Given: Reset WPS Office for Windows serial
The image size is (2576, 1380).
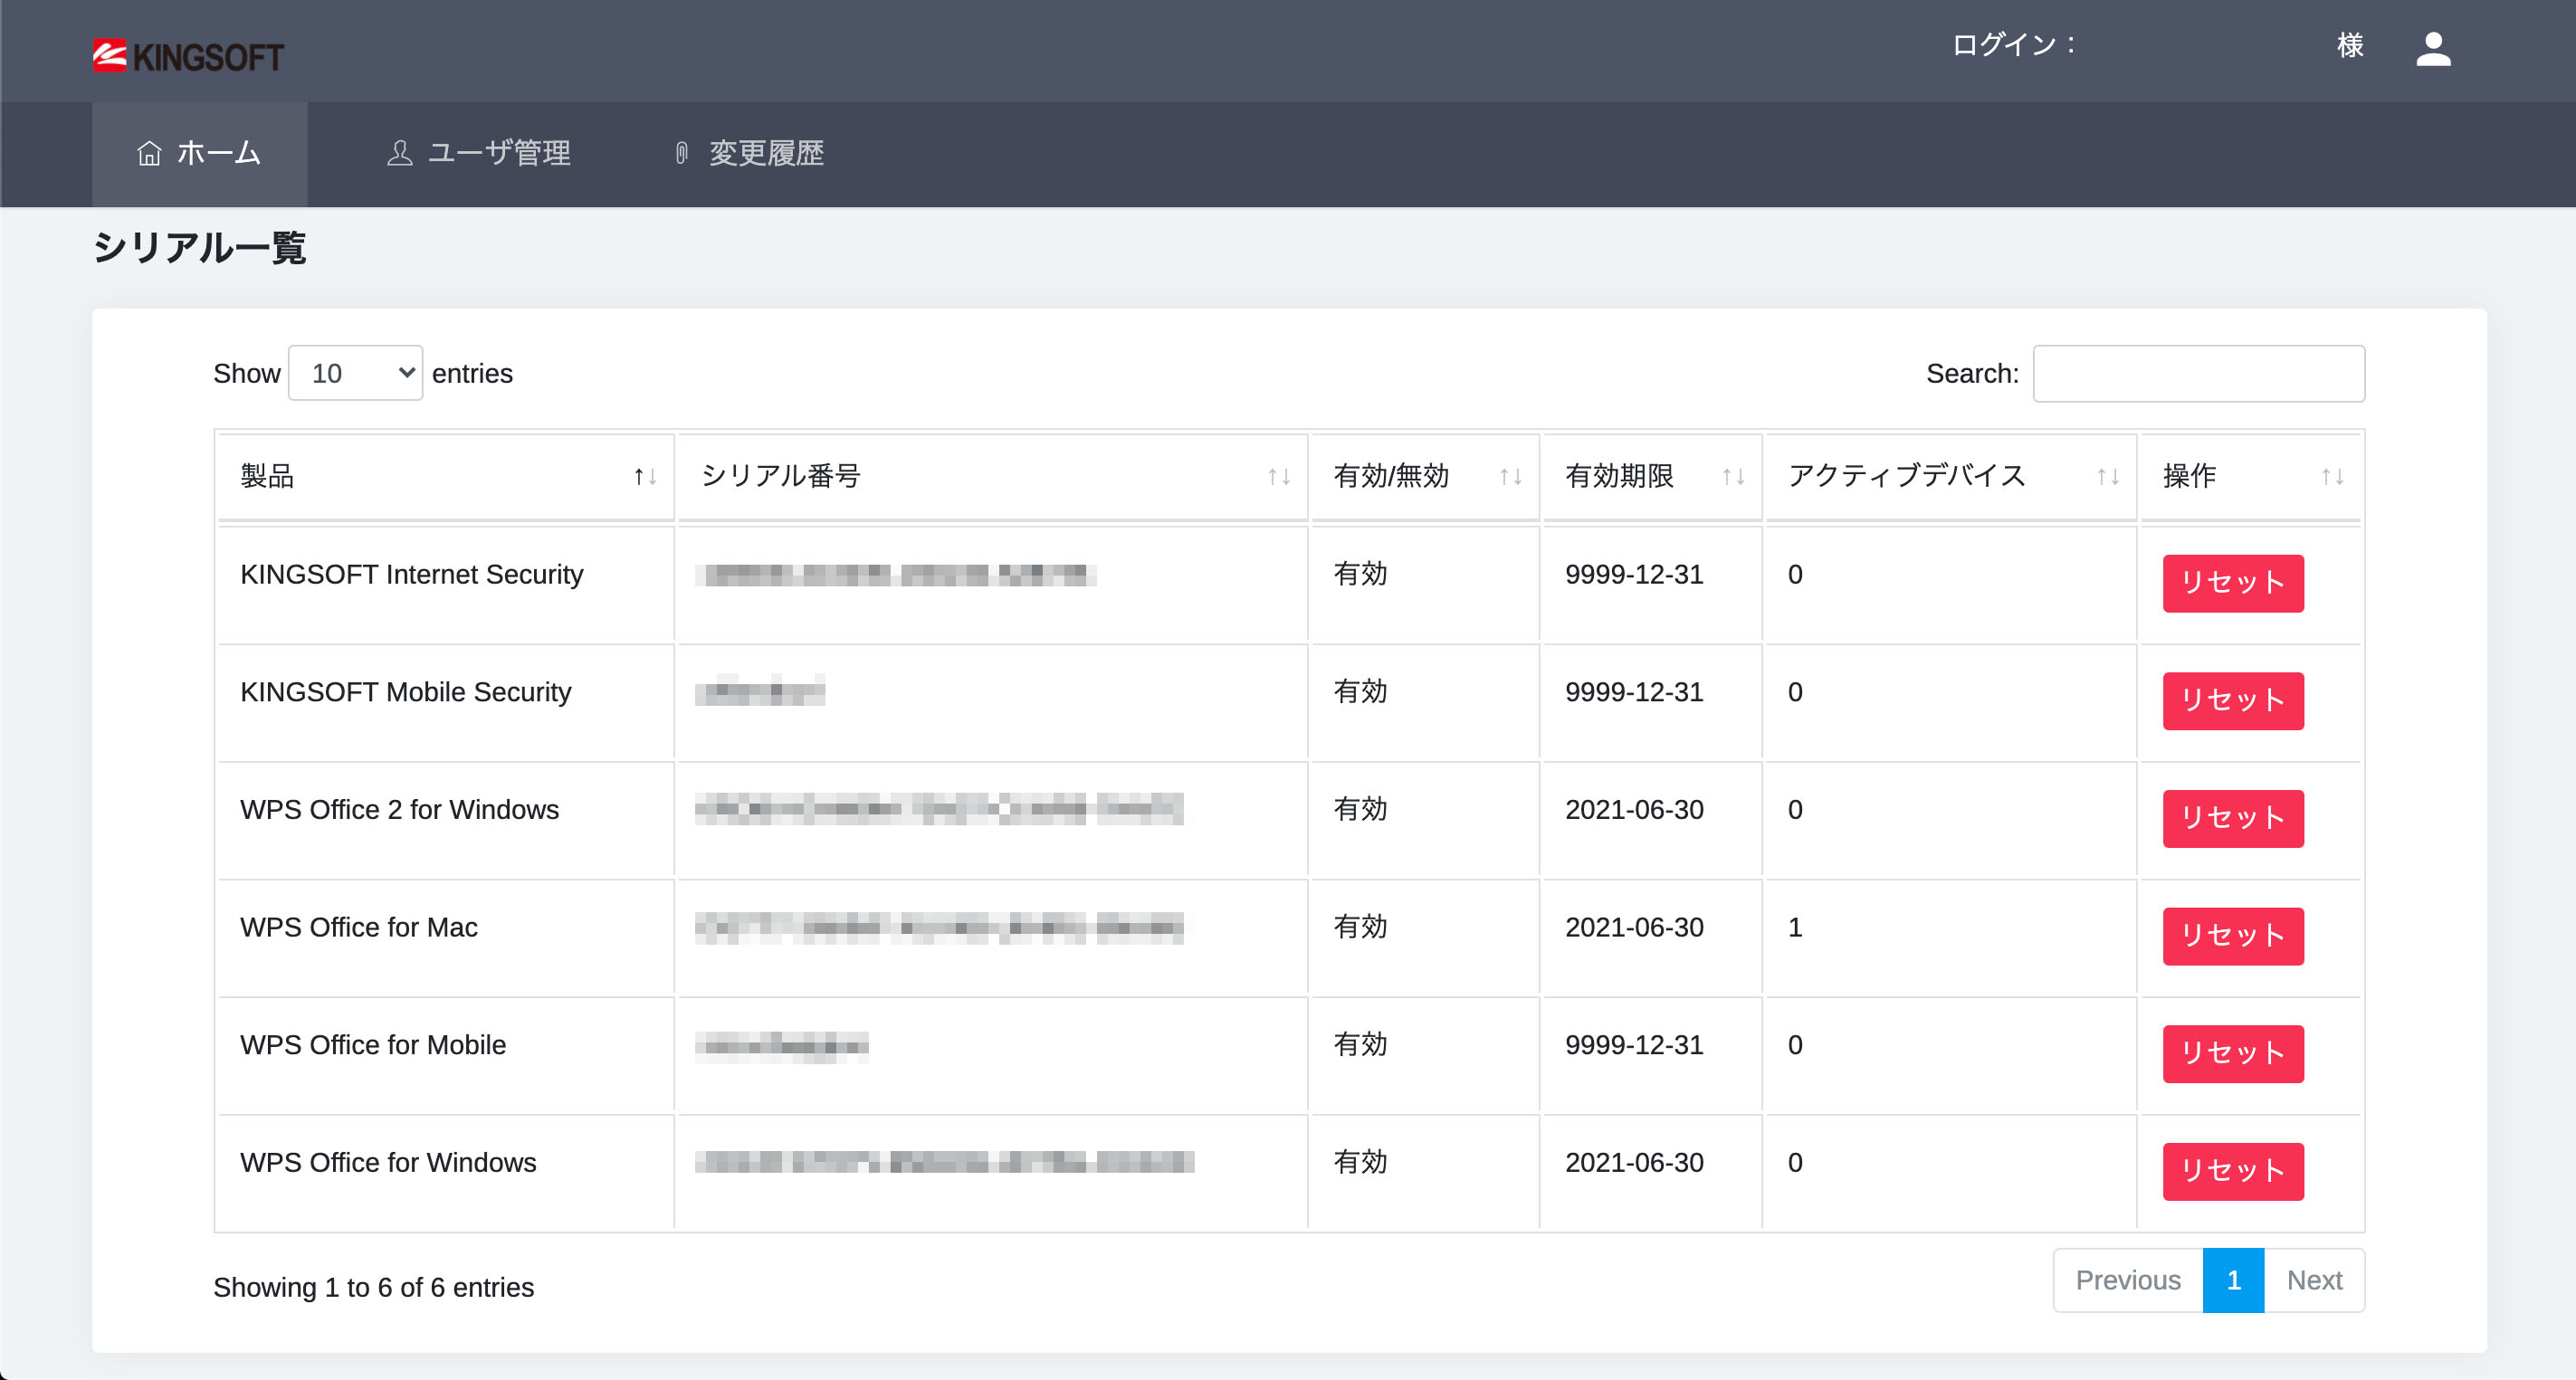Looking at the screenshot, I should (2232, 1171).
